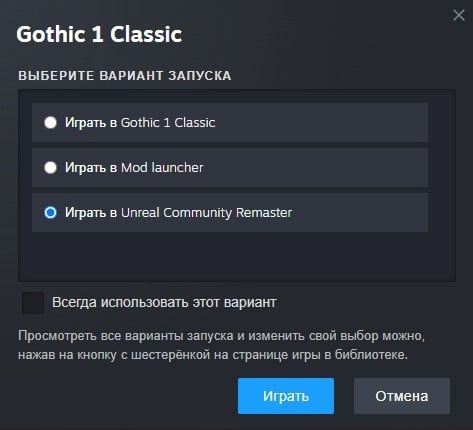Image resolution: width=473 pixels, height=430 pixels.
Task: Close the launch options dialog with X
Action: 459,15
